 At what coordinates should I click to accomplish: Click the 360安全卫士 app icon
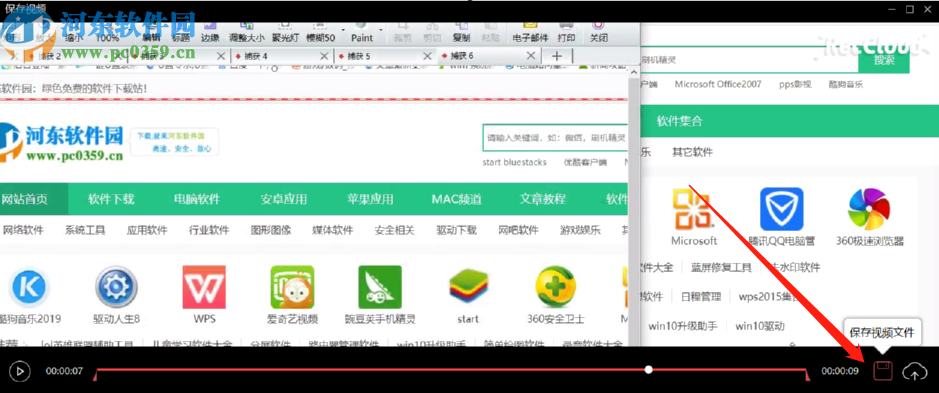pyautogui.click(x=555, y=287)
